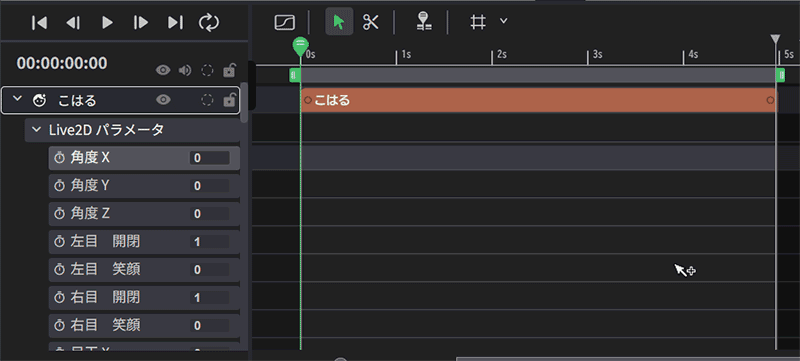Step back one frame
This screenshot has width=800, height=361.
(73, 22)
